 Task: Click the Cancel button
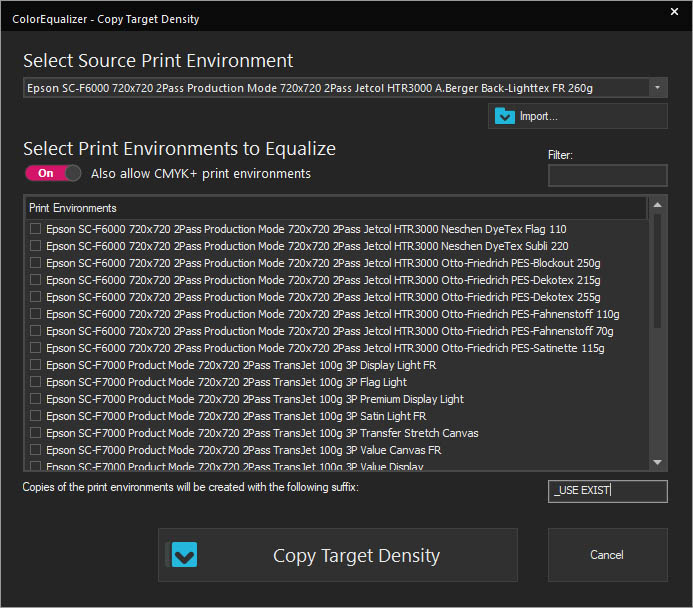[608, 555]
